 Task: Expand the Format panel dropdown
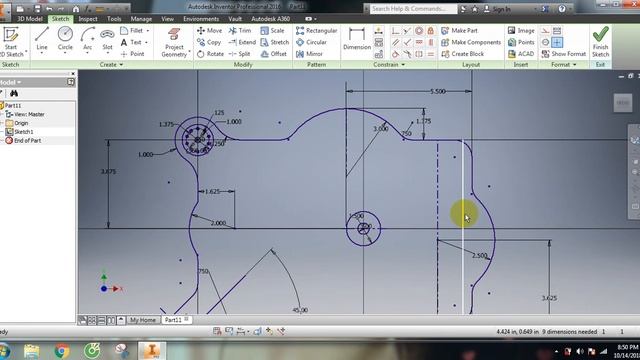(x=564, y=64)
